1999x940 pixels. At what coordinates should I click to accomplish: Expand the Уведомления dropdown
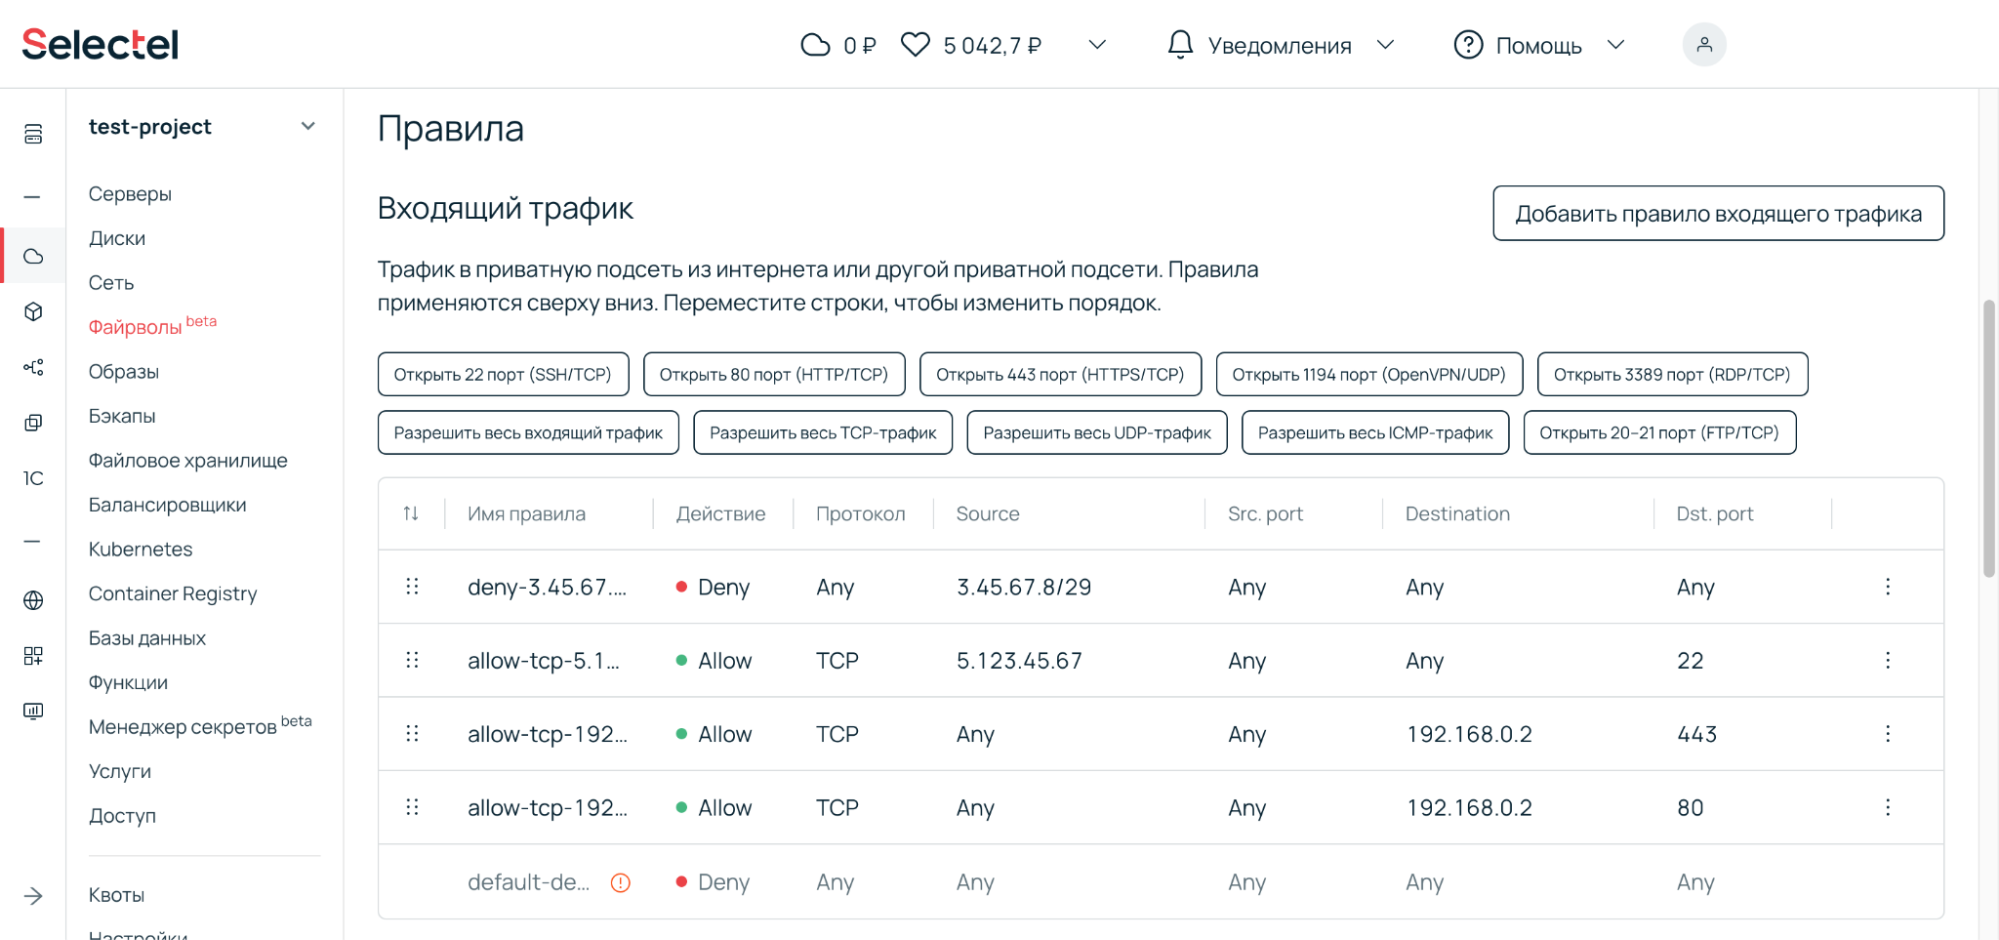tap(1386, 45)
